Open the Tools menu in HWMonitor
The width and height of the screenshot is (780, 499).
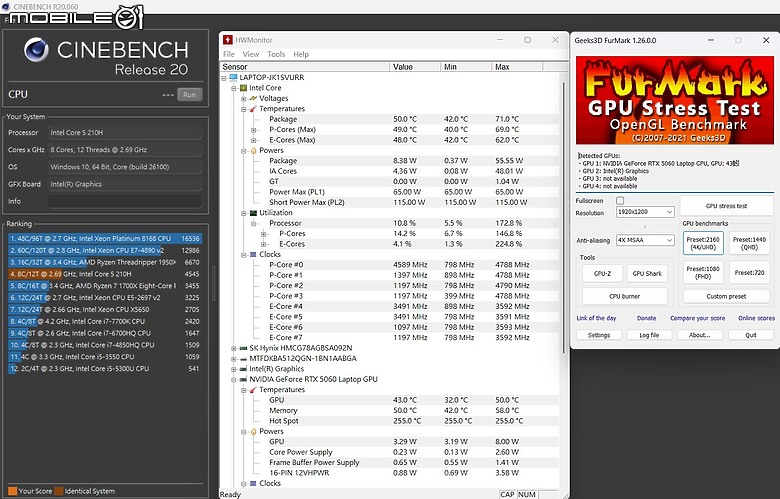(x=276, y=54)
